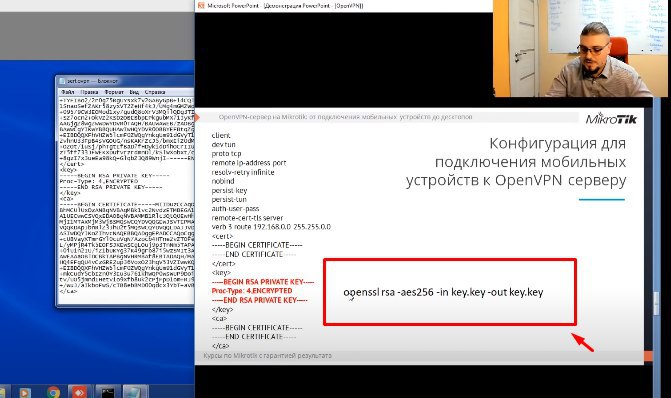Click red 'Proc-Type: 4,ENCRYPTED' on slide

point(252,291)
